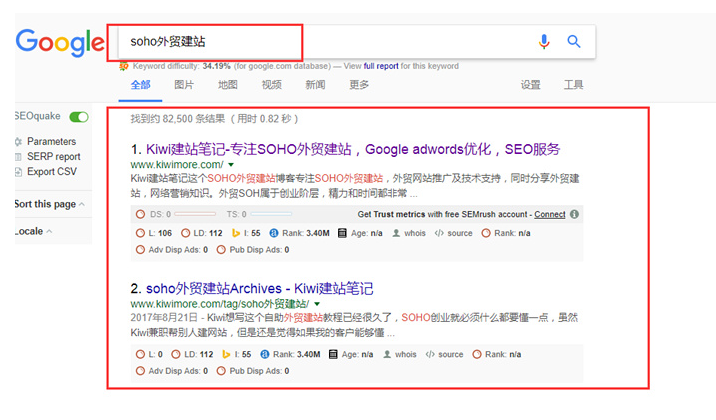
Task: Click the www.kiwimore.com/tag/soho外贸建站/ URL
Action: pos(220,304)
